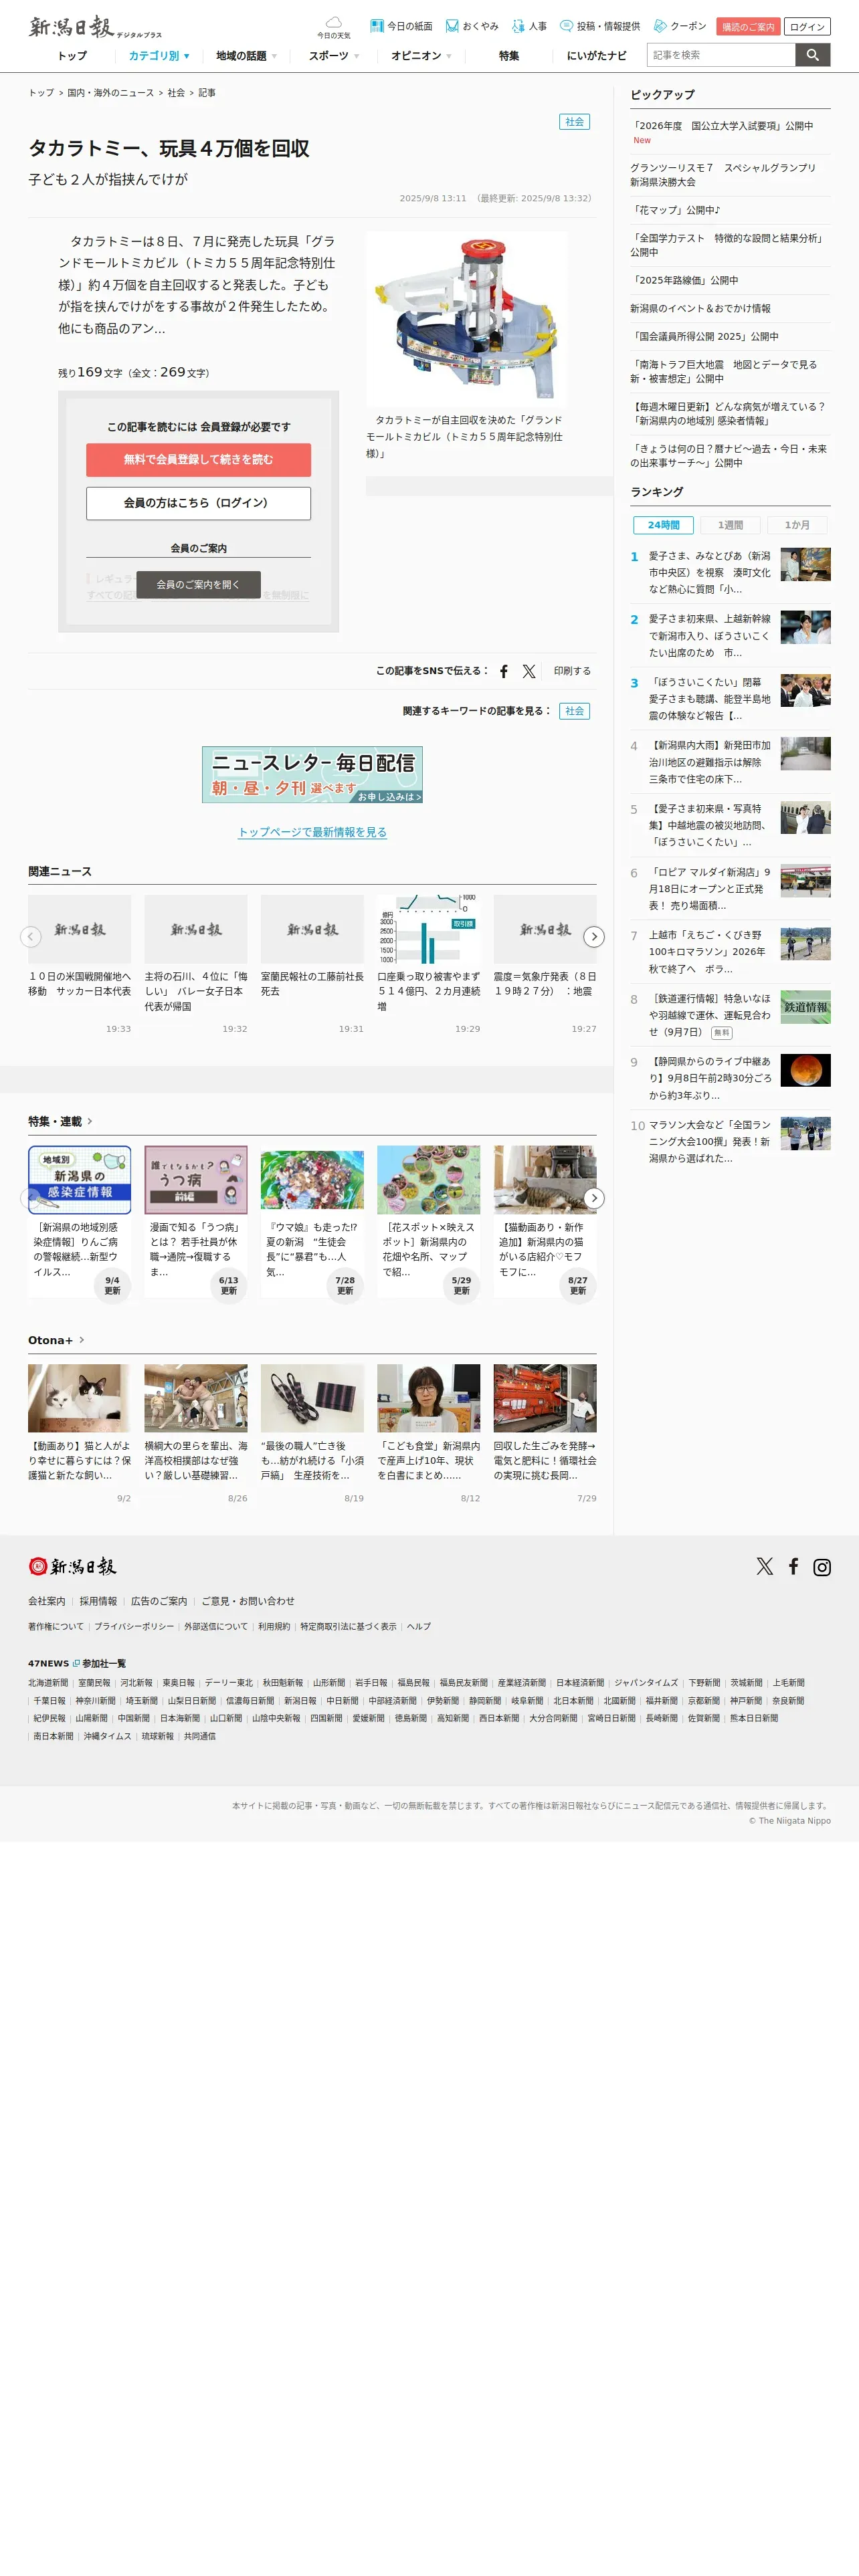Open 室蘭民報社の工藤前社長死去 news item
The width and height of the screenshot is (859, 2576).
[312, 984]
